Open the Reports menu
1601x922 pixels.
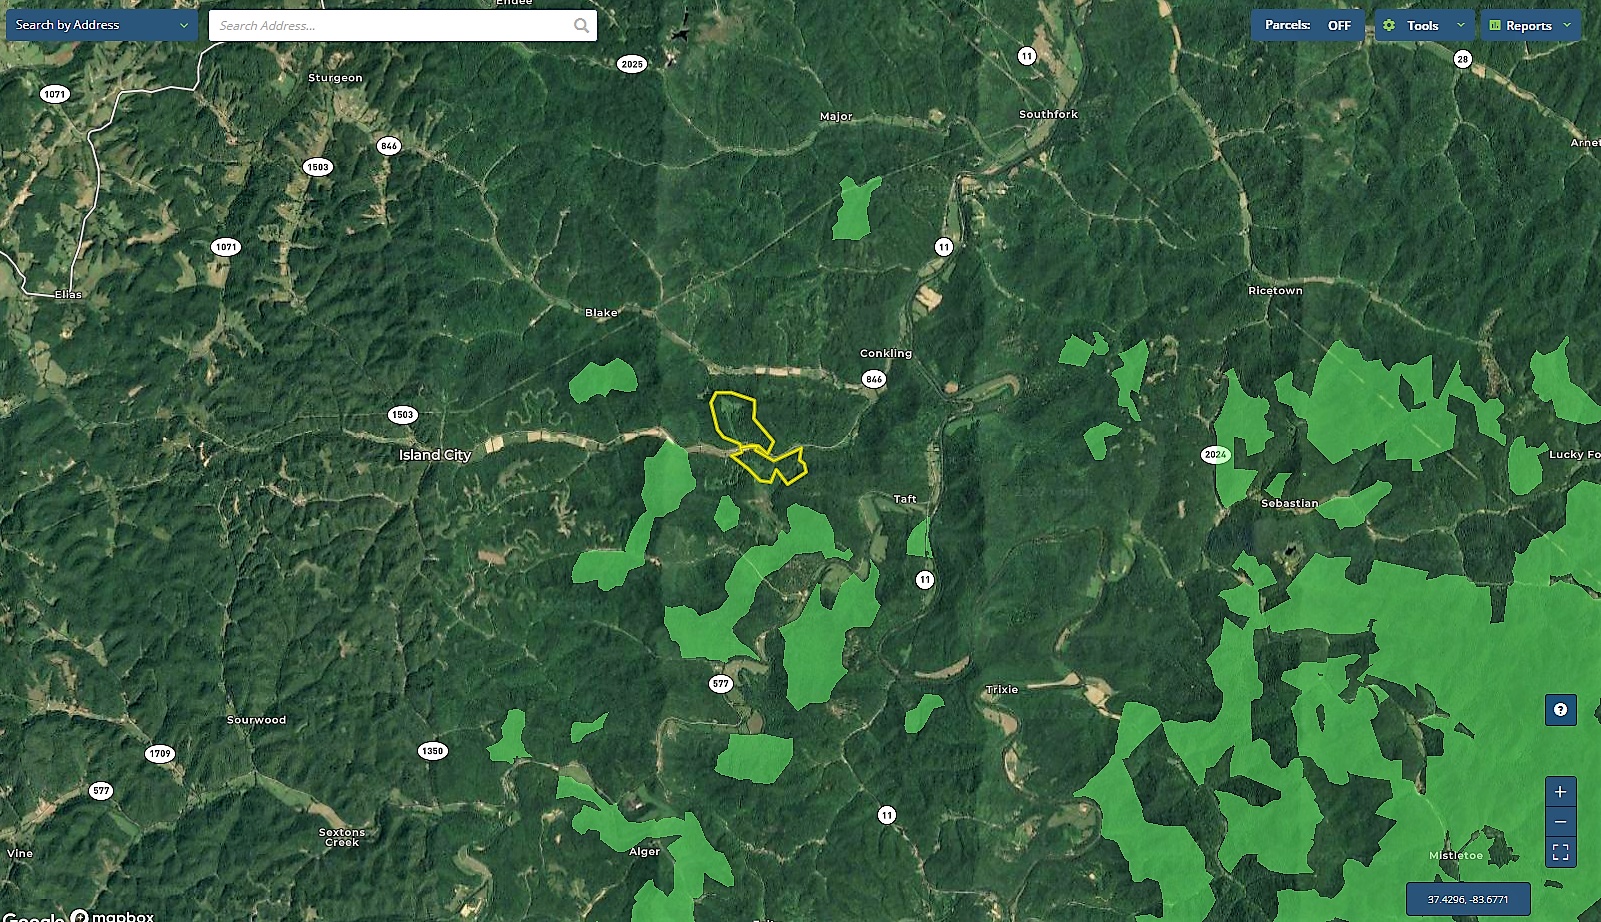1531,25
